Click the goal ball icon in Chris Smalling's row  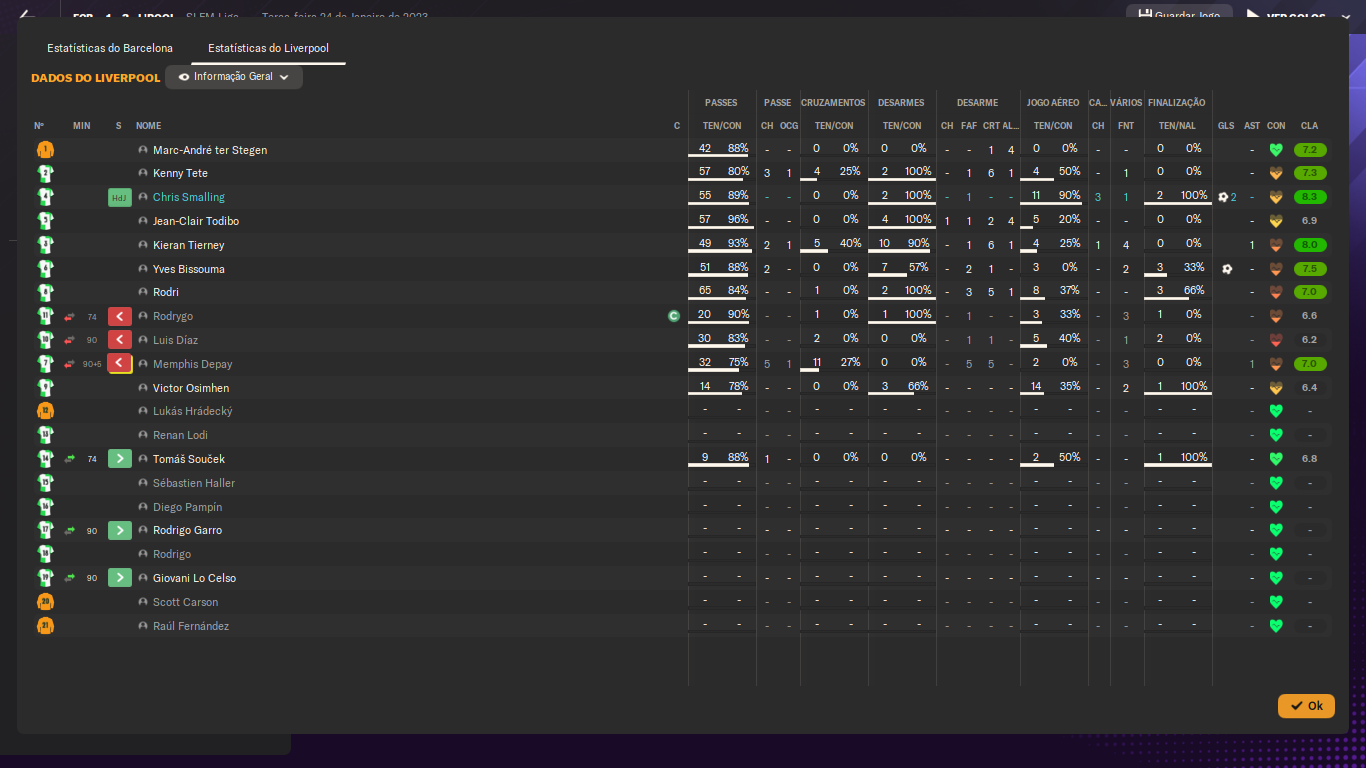click(1223, 197)
